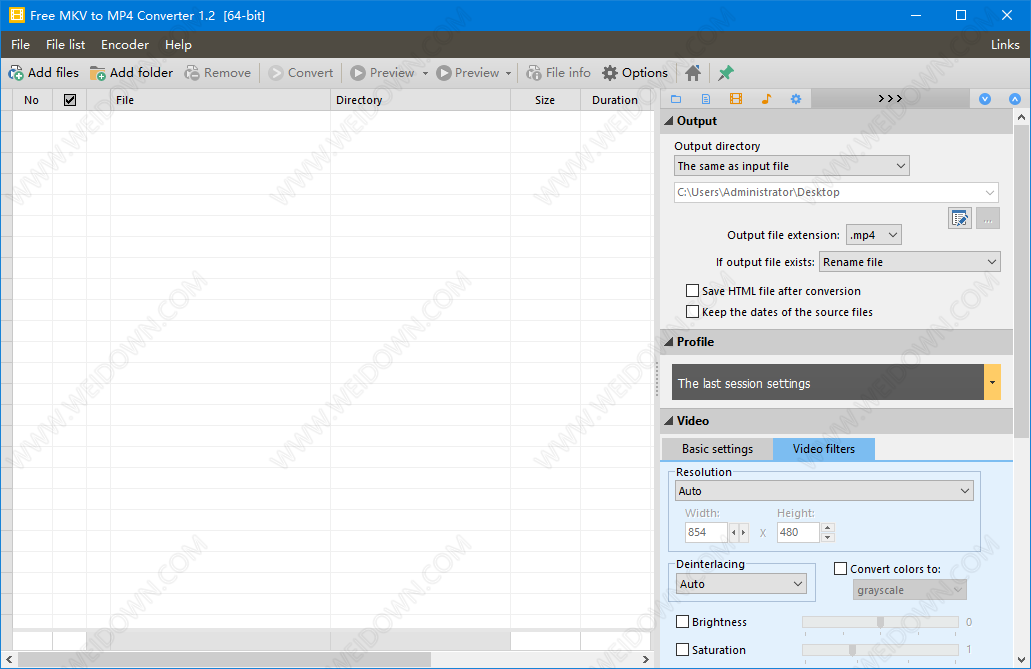Collapse the Profile section

(x=669, y=342)
